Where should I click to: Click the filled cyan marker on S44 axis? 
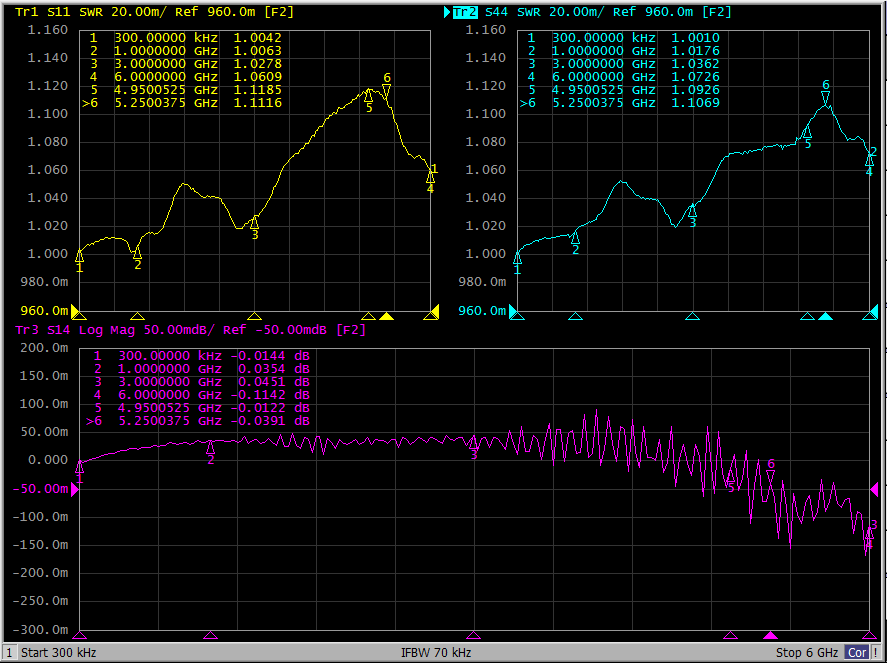(825, 316)
